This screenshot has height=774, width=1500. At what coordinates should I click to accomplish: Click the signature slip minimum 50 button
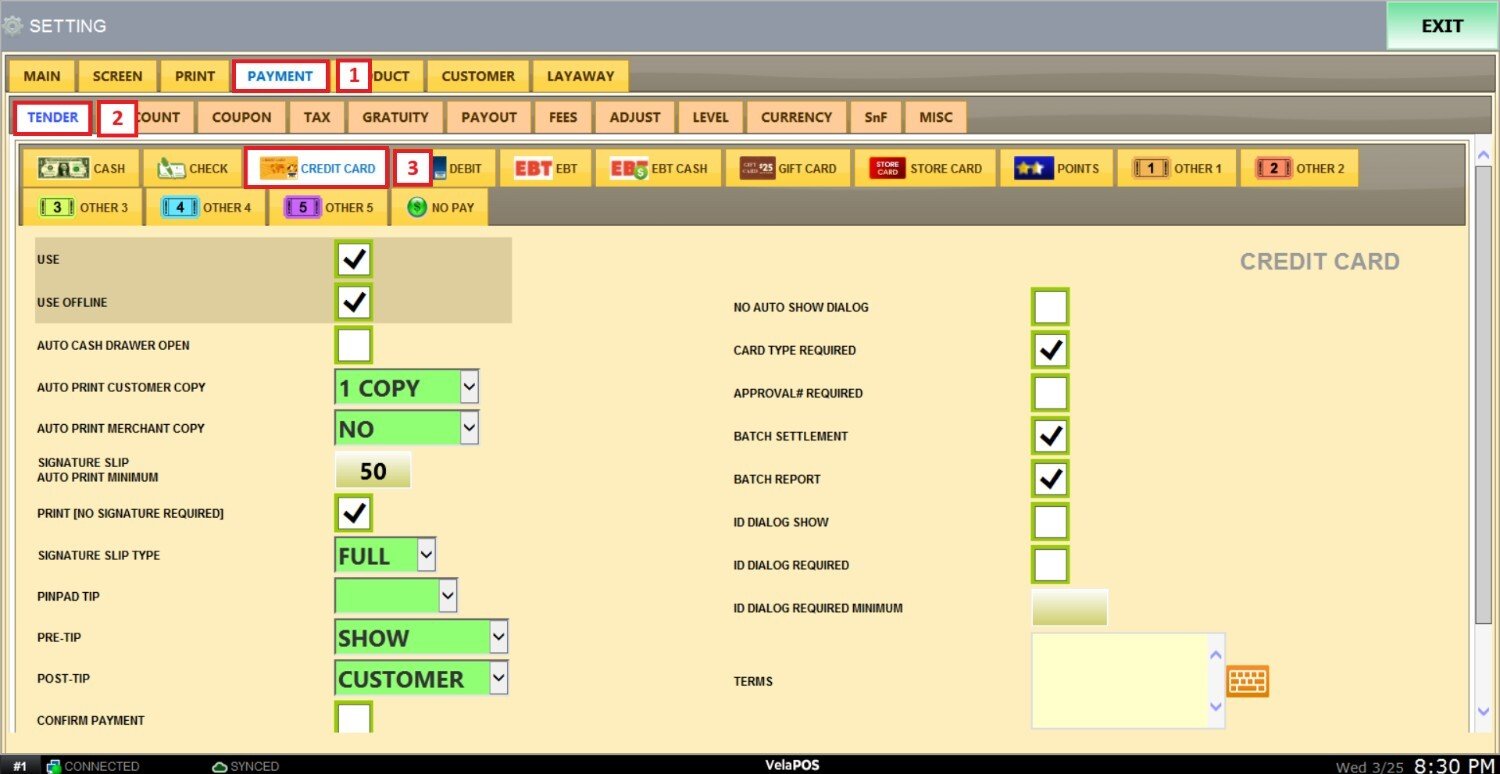pos(373,471)
